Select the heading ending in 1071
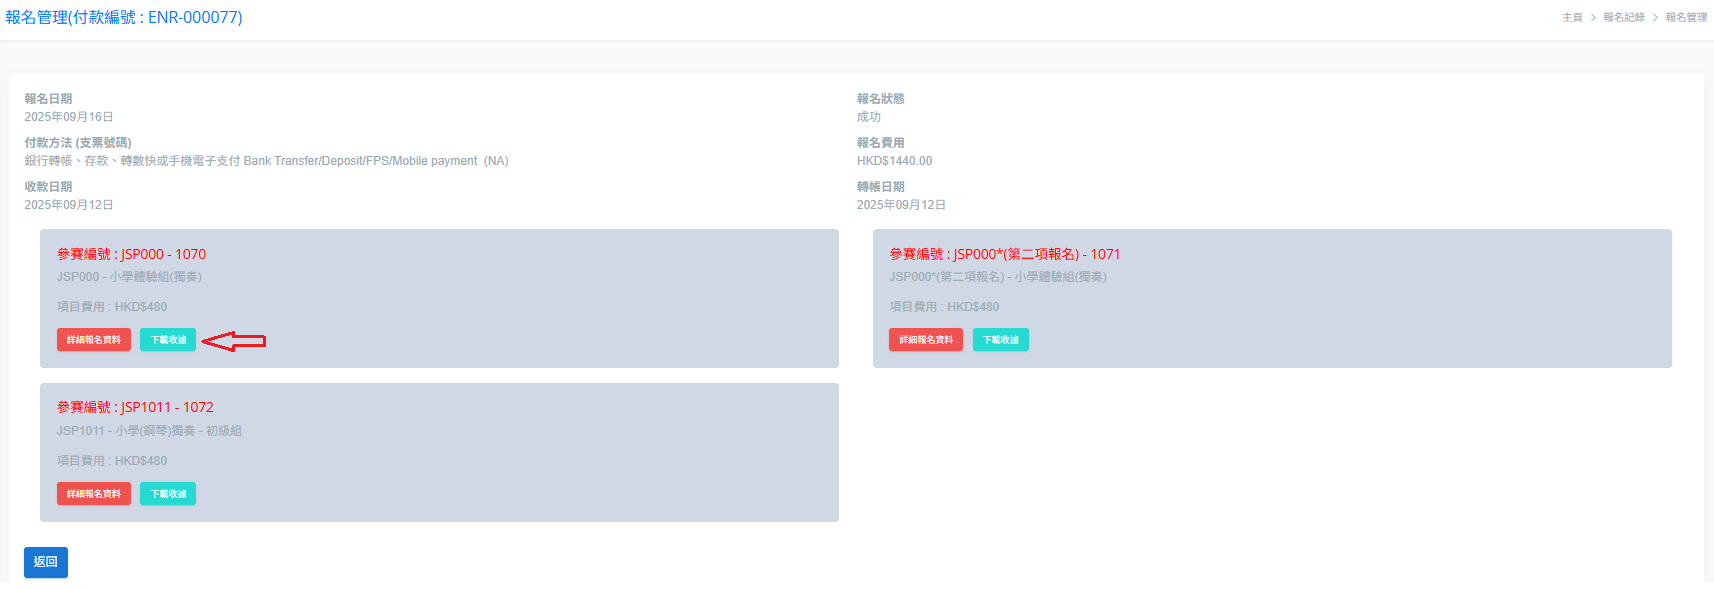The image size is (1714, 589). (1005, 254)
